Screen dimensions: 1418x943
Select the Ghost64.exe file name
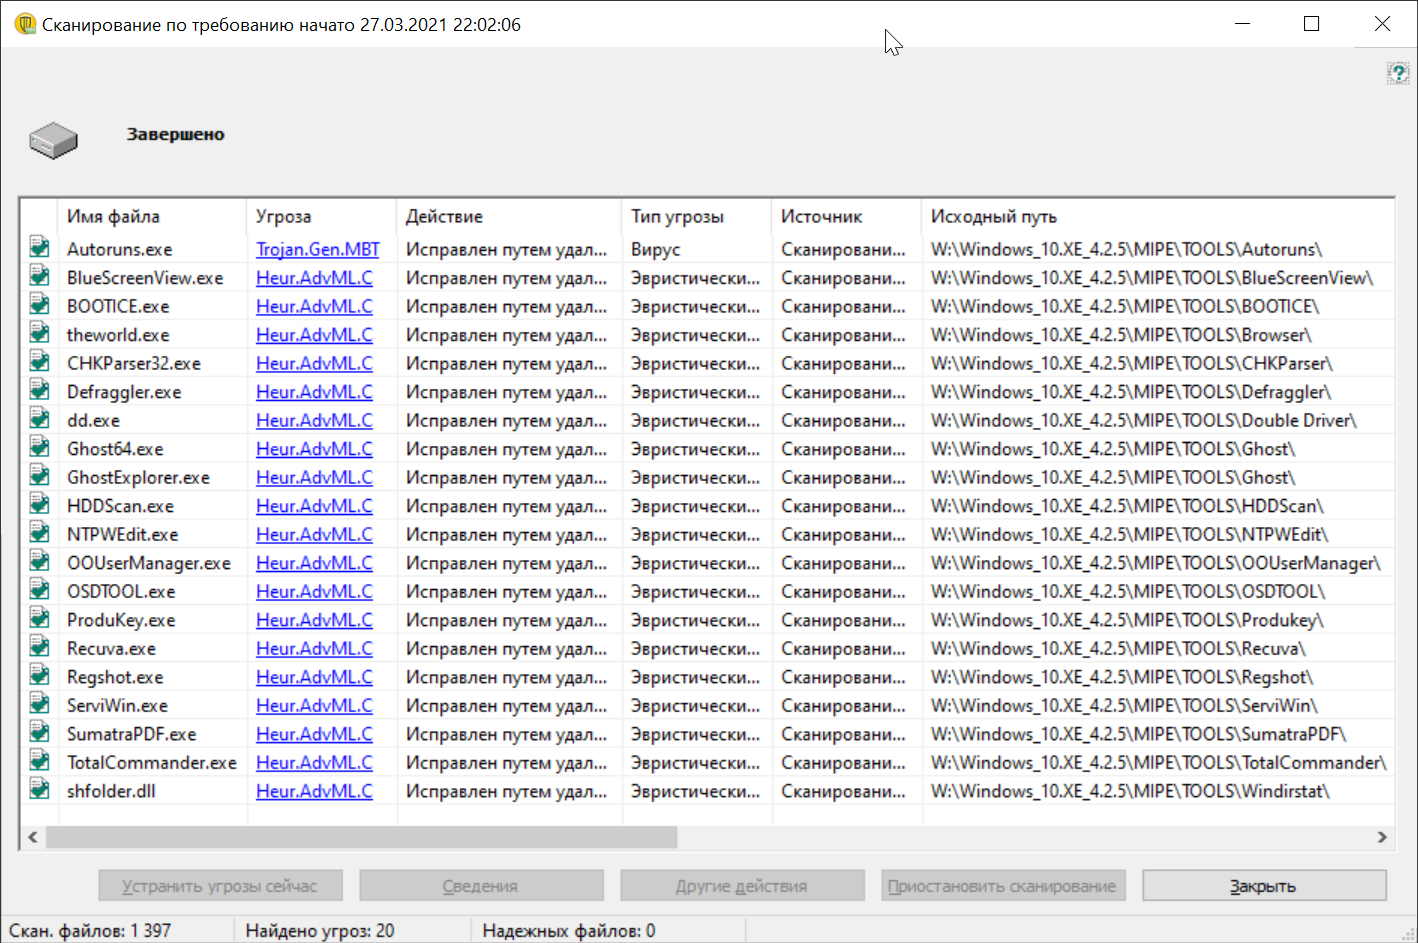(x=115, y=449)
